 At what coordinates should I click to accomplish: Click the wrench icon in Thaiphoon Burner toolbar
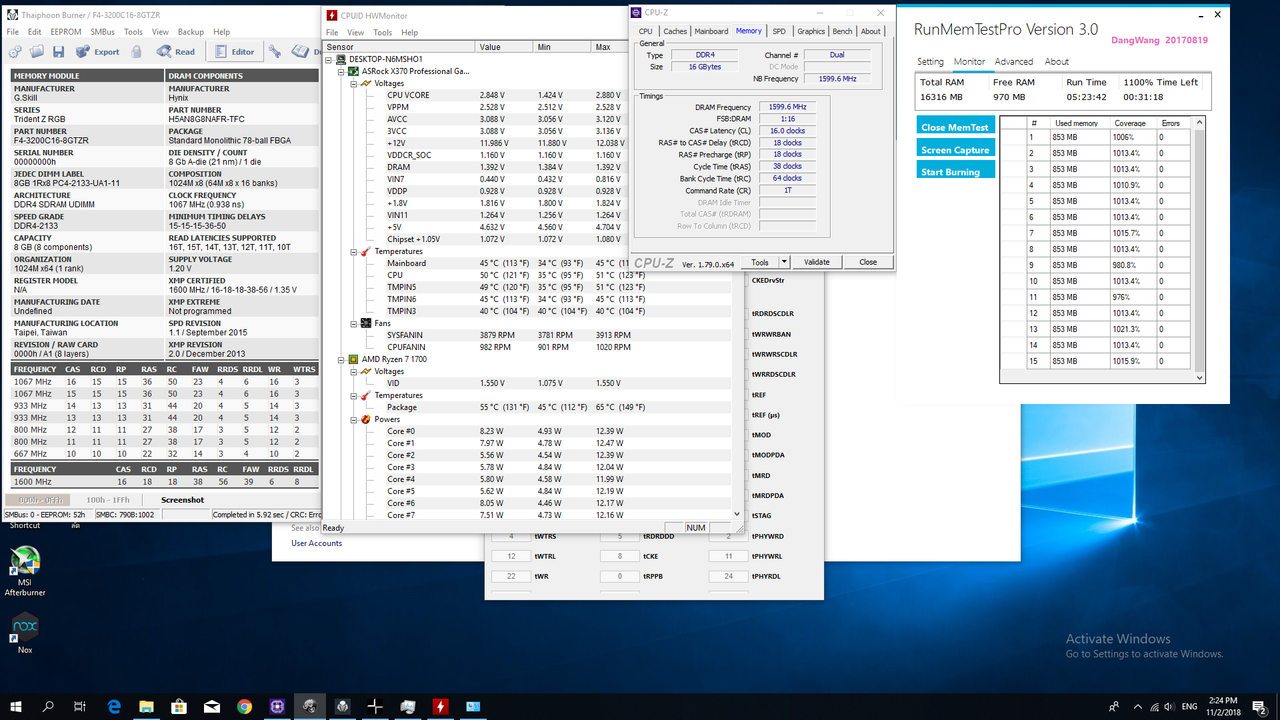(275, 51)
